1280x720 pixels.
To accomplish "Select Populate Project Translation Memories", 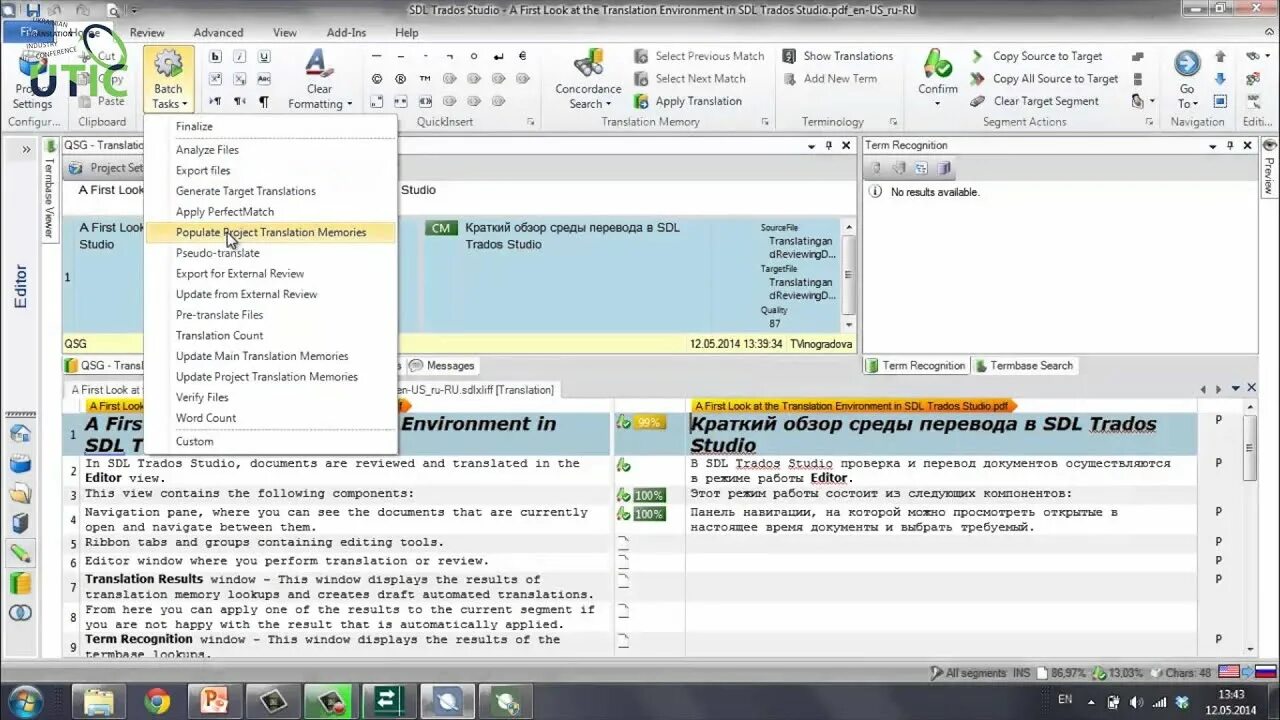I will pos(271,232).
